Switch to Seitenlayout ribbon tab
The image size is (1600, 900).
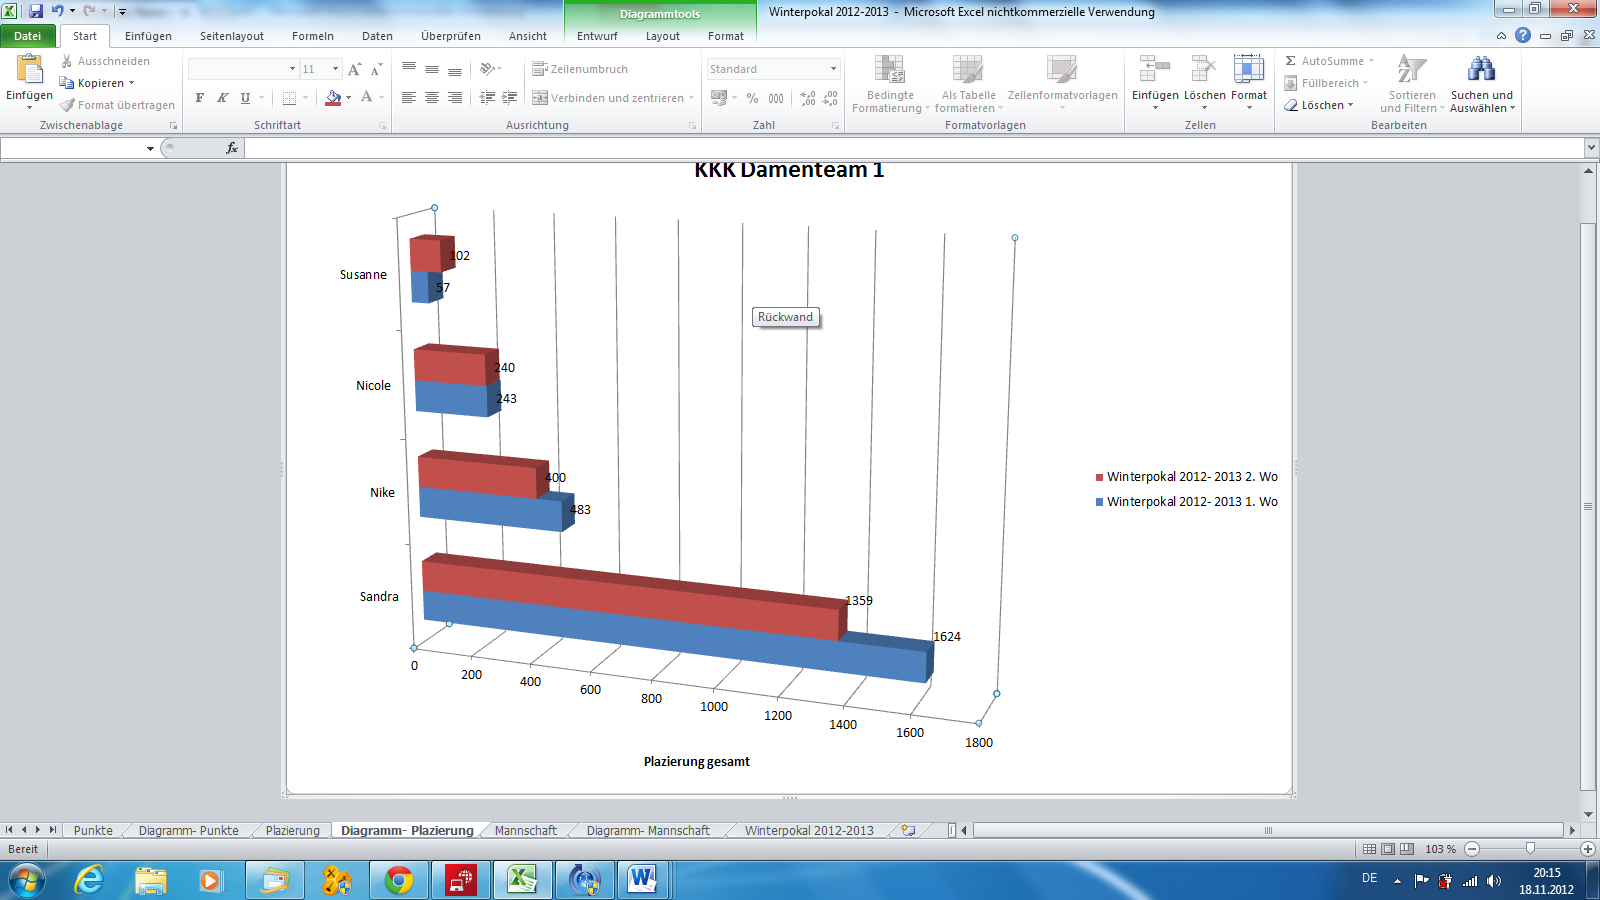point(232,36)
